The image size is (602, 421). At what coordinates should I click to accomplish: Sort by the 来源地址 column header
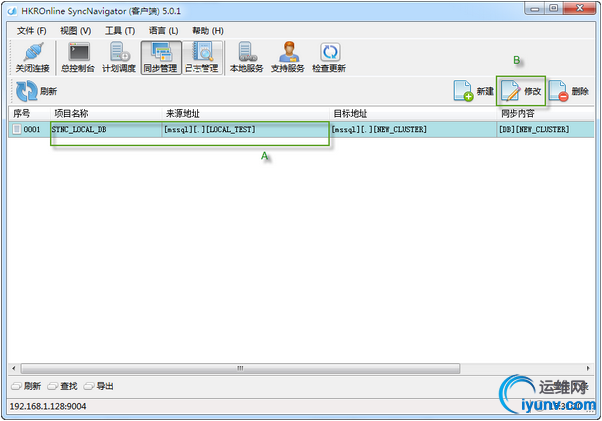[245, 114]
